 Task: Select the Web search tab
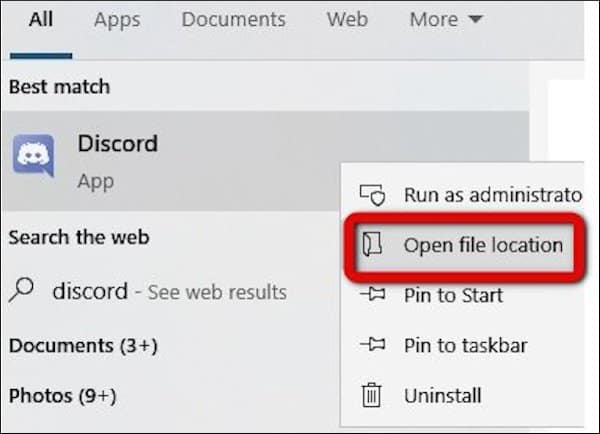(347, 19)
